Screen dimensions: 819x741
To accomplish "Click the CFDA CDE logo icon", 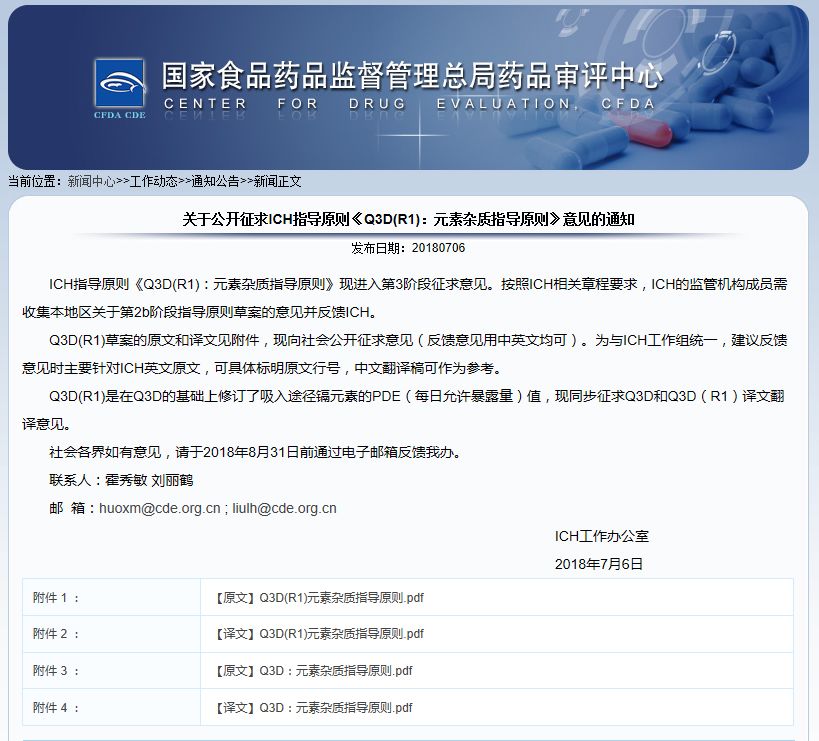I will coord(120,89).
